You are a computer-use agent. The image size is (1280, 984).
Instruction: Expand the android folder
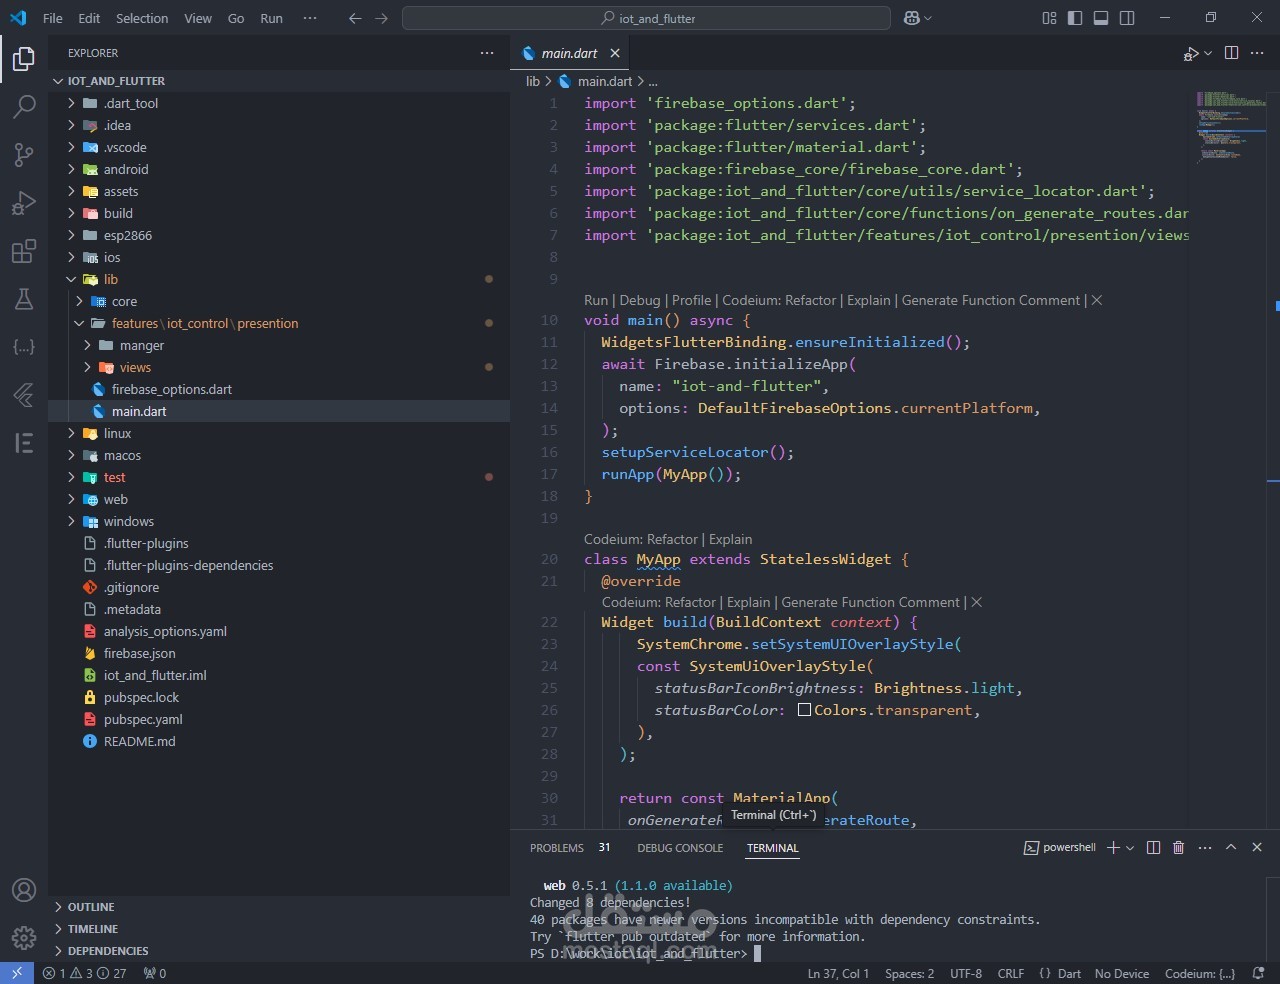click(x=125, y=169)
